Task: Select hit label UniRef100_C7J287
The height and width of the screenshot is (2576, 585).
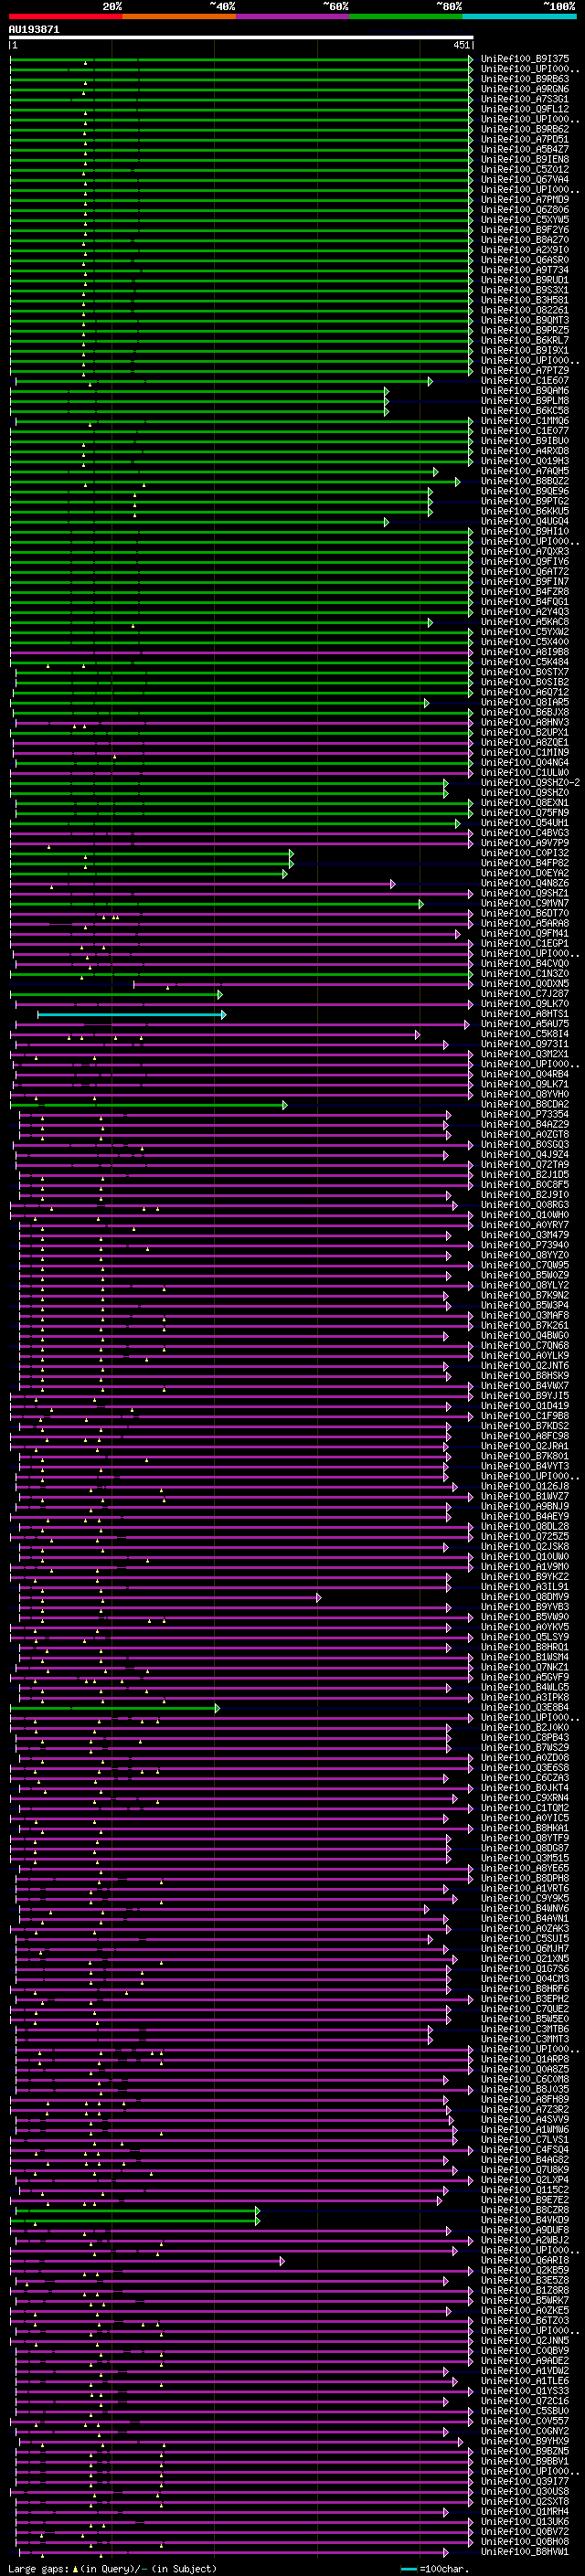Action: tap(525, 994)
